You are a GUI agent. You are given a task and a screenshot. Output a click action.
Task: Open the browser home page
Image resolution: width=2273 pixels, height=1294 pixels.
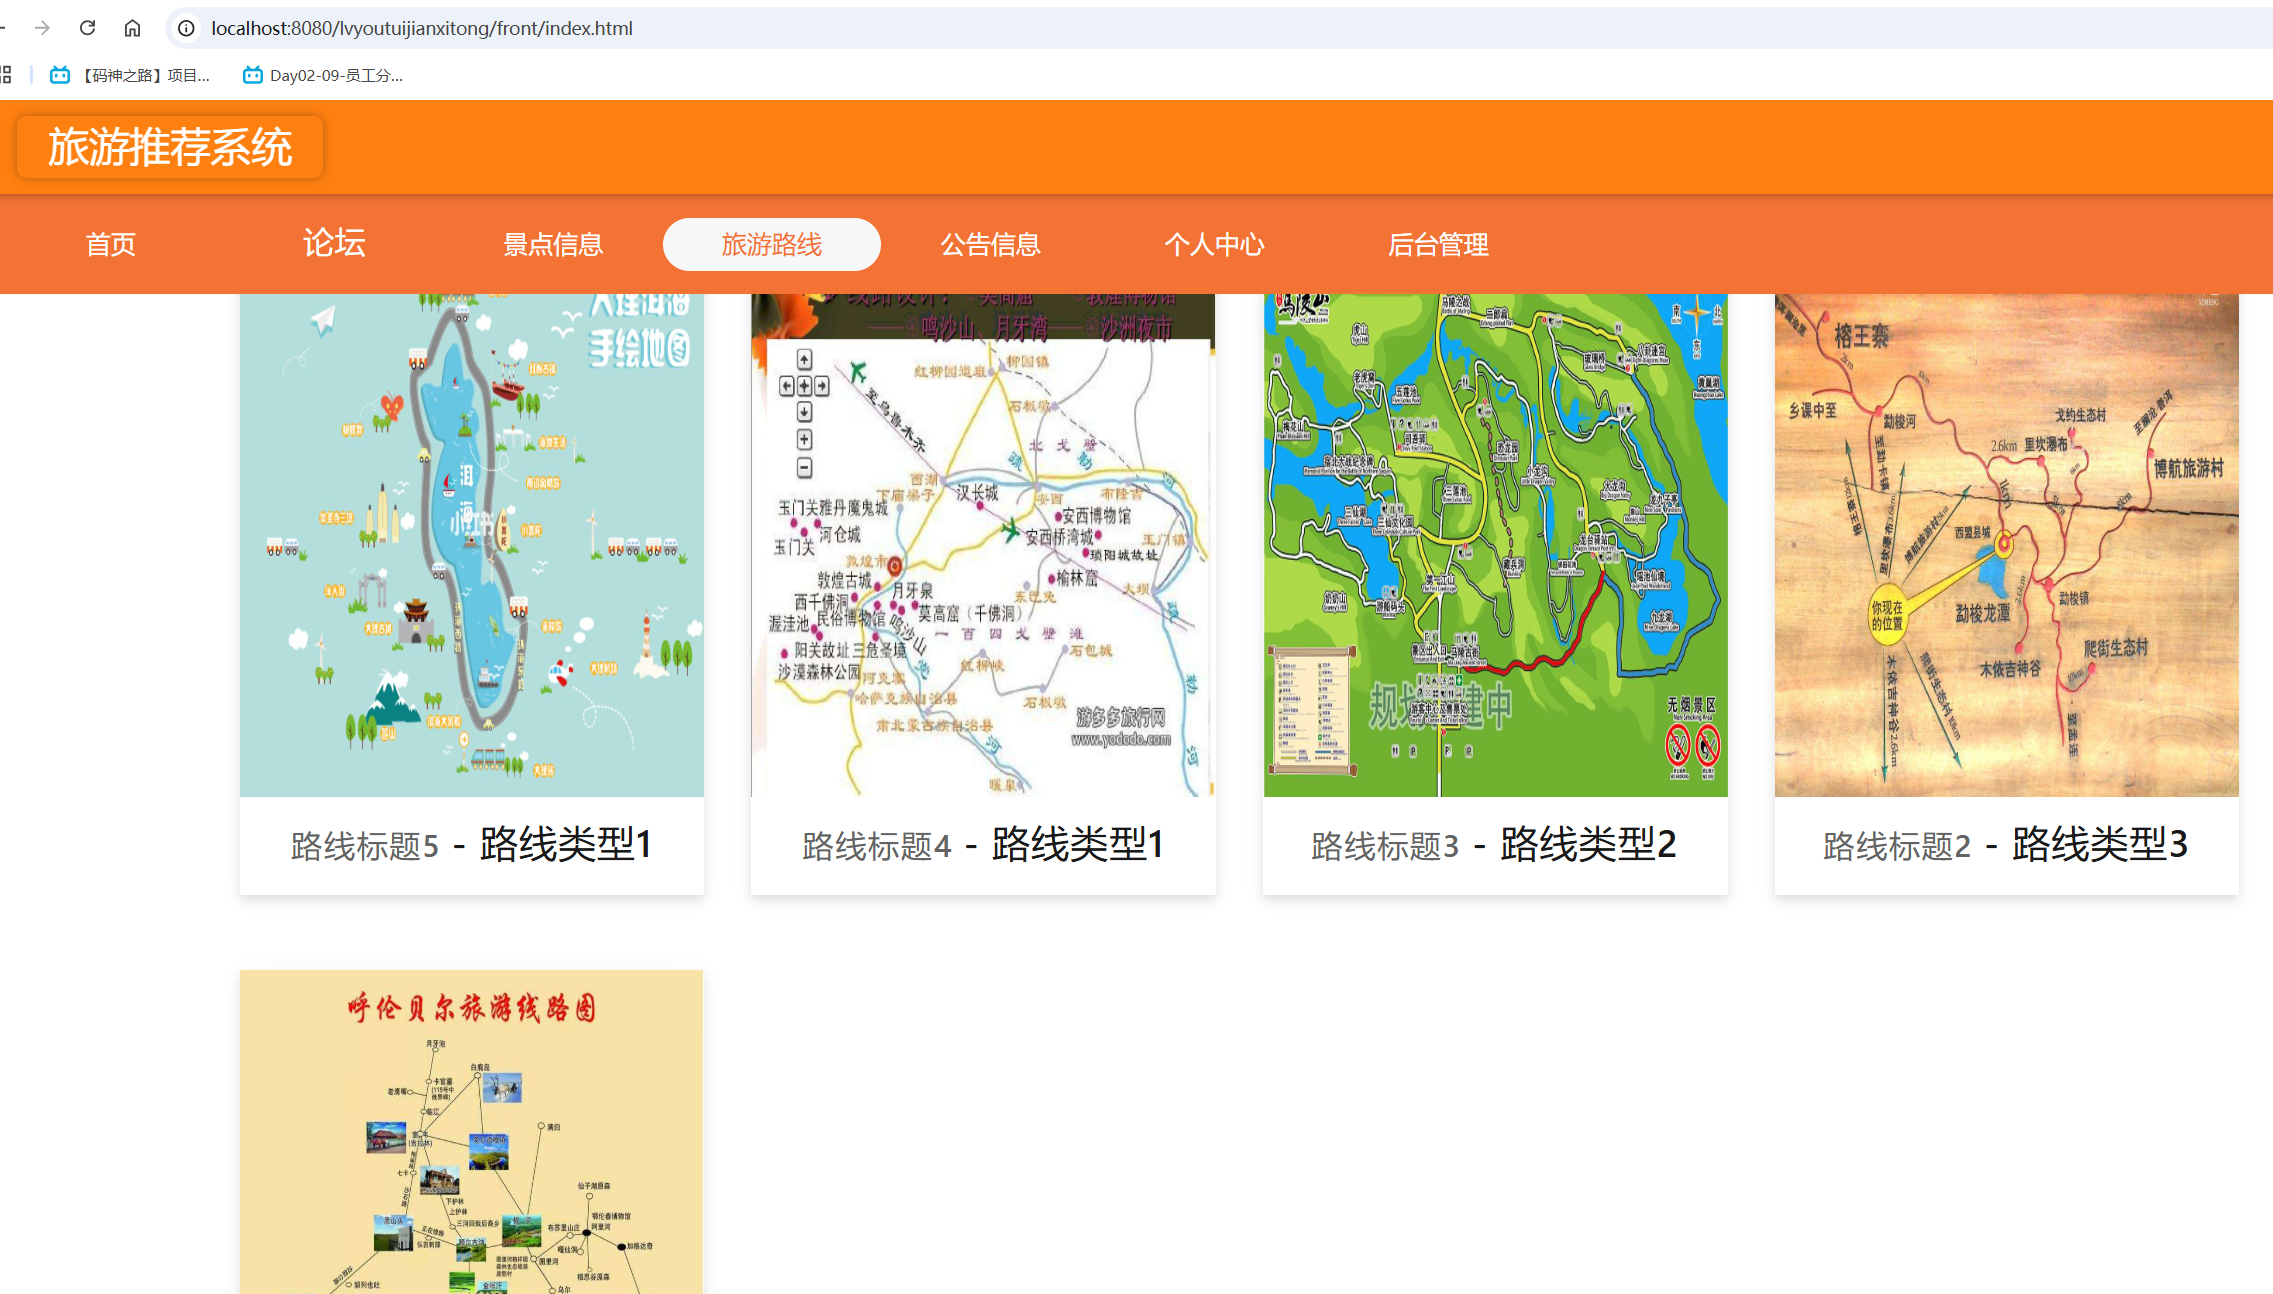(132, 28)
